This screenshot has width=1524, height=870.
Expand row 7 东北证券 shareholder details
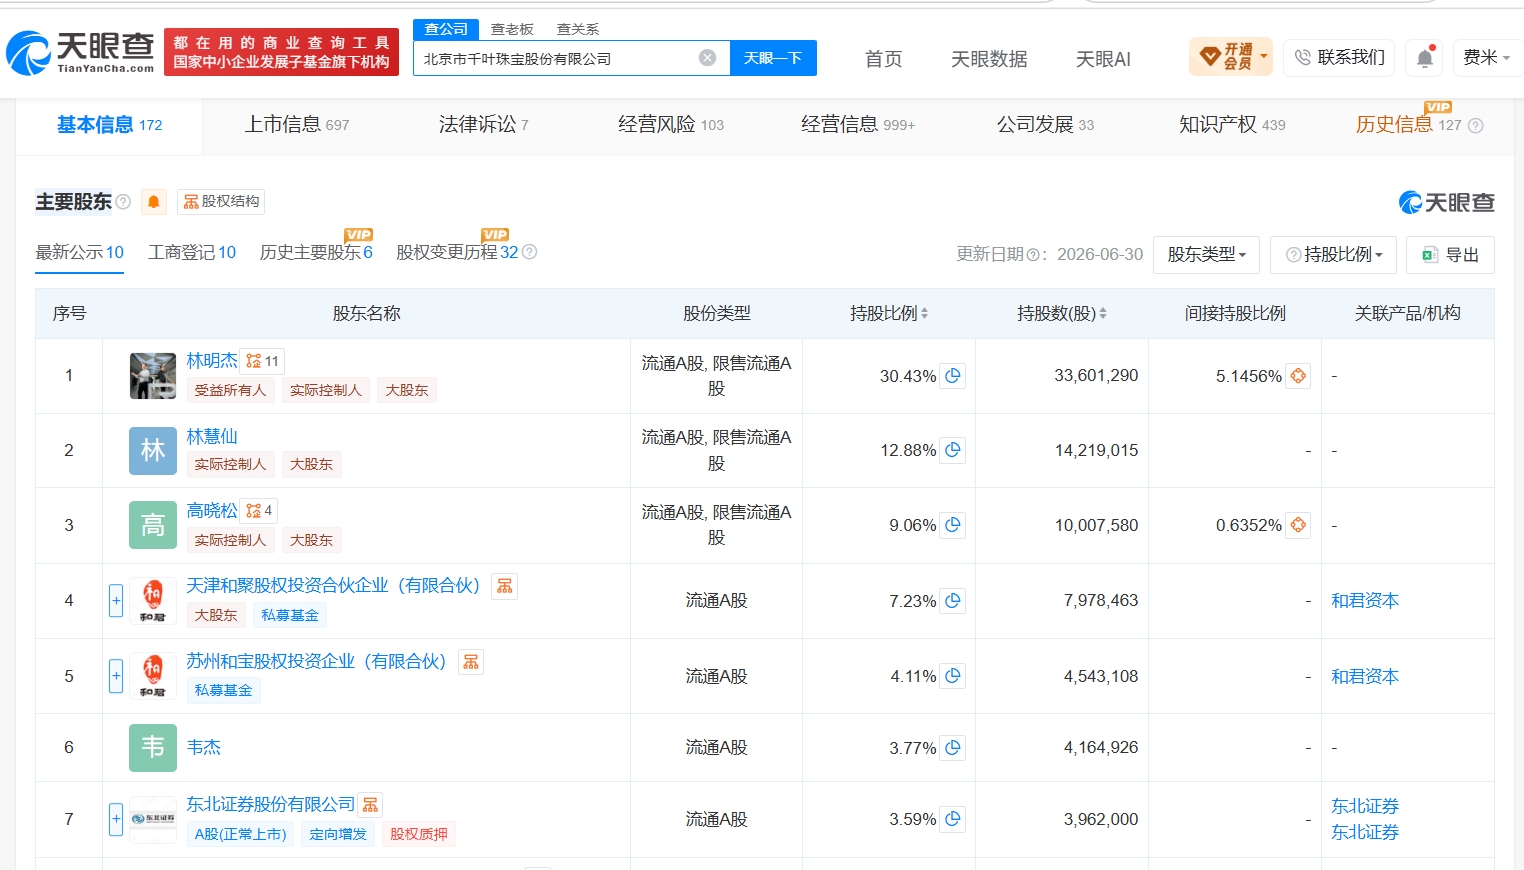[x=116, y=819]
